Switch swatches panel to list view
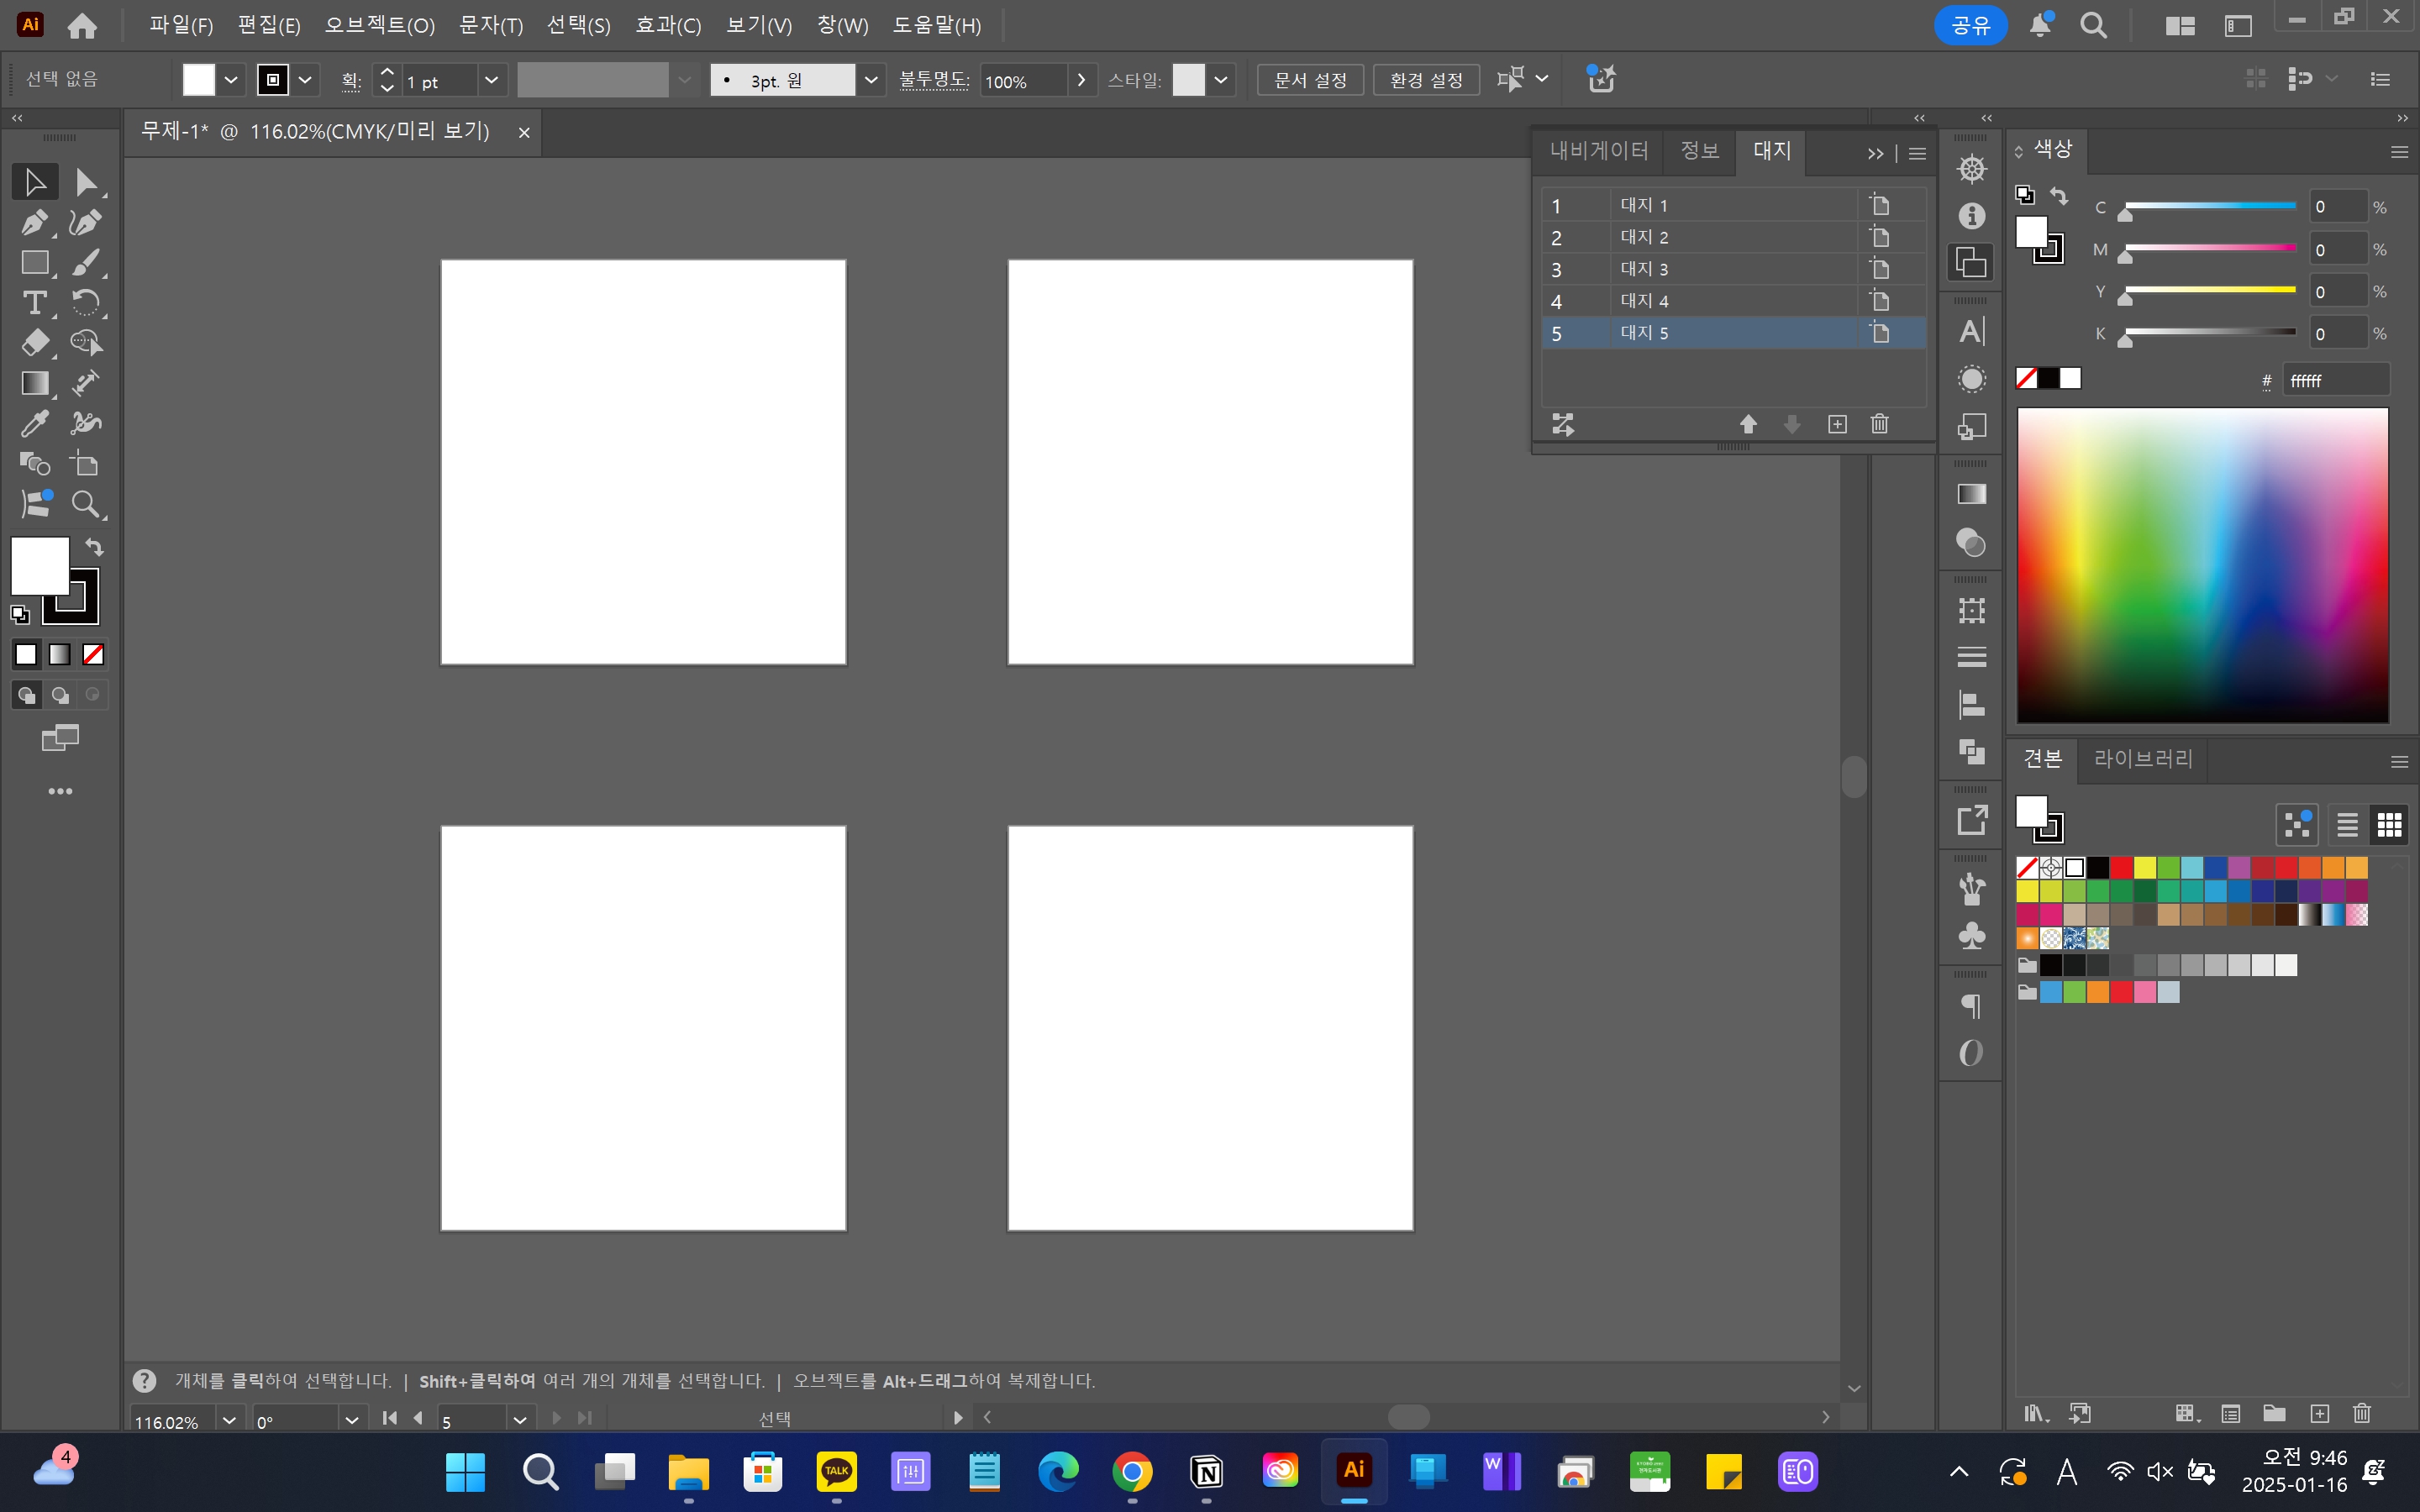Image resolution: width=2420 pixels, height=1512 pixels. [2347, 825]
